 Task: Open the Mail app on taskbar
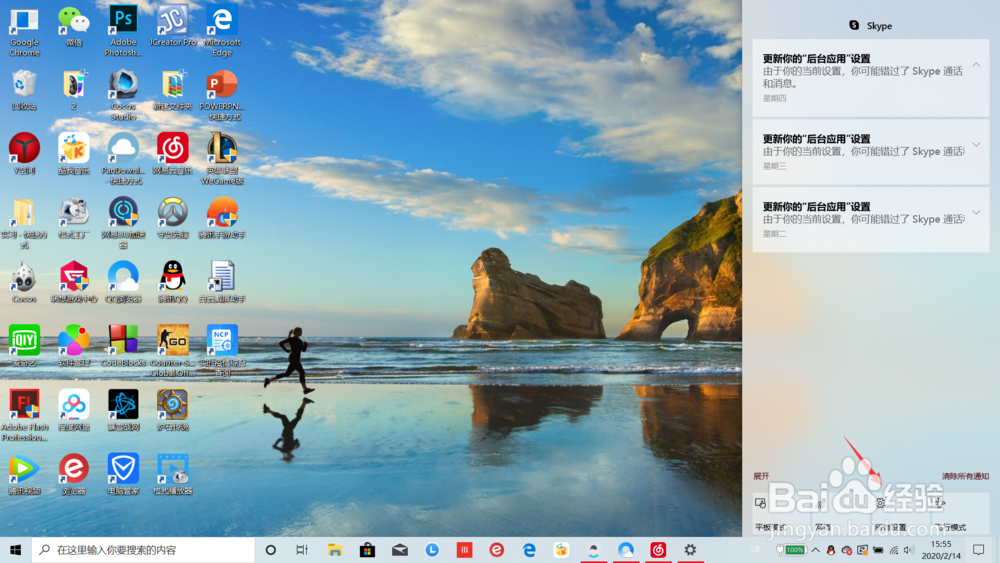(x=400, y=550)
